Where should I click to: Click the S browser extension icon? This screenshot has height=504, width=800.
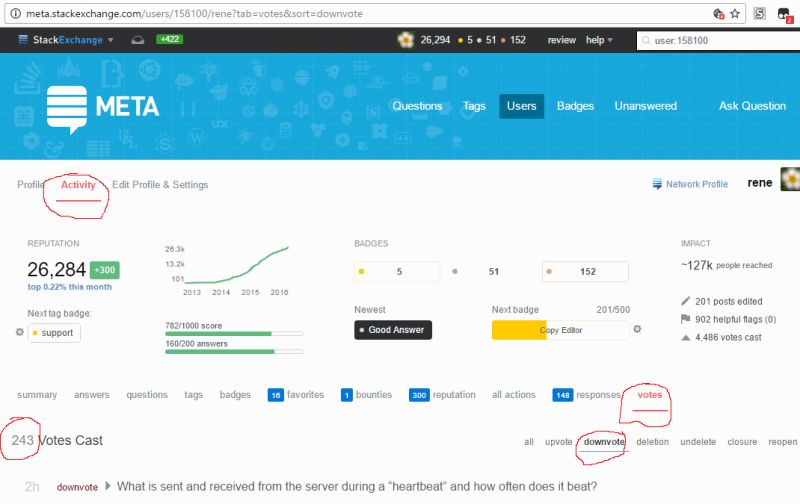click(759, 14)
